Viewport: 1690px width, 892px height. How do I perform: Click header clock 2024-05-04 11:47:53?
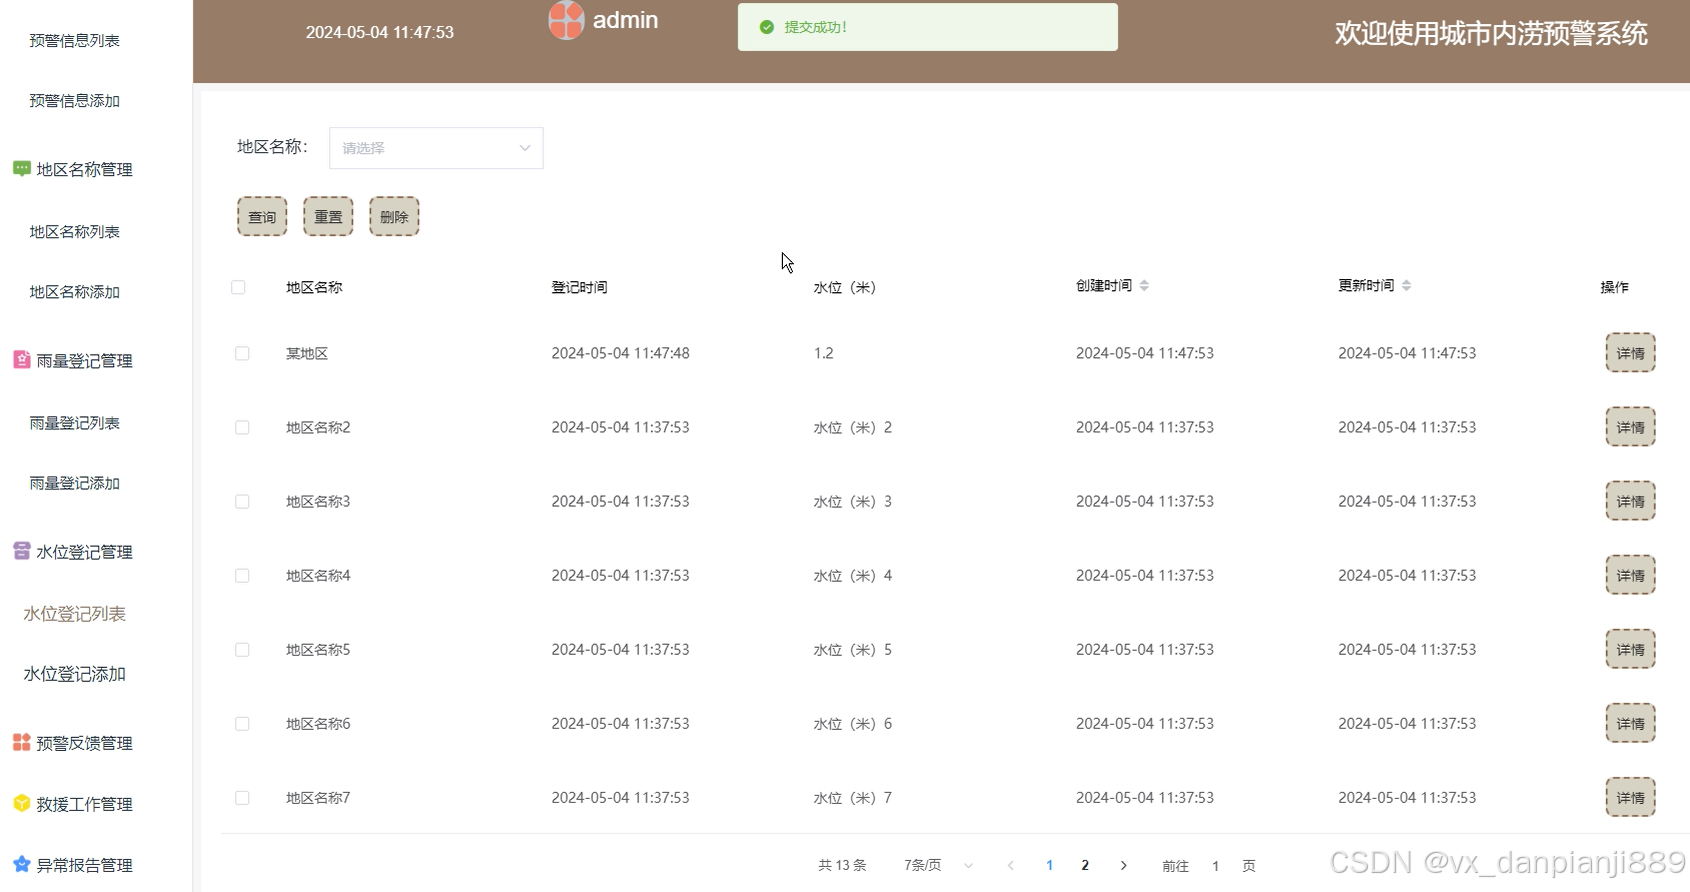(380, 32)
